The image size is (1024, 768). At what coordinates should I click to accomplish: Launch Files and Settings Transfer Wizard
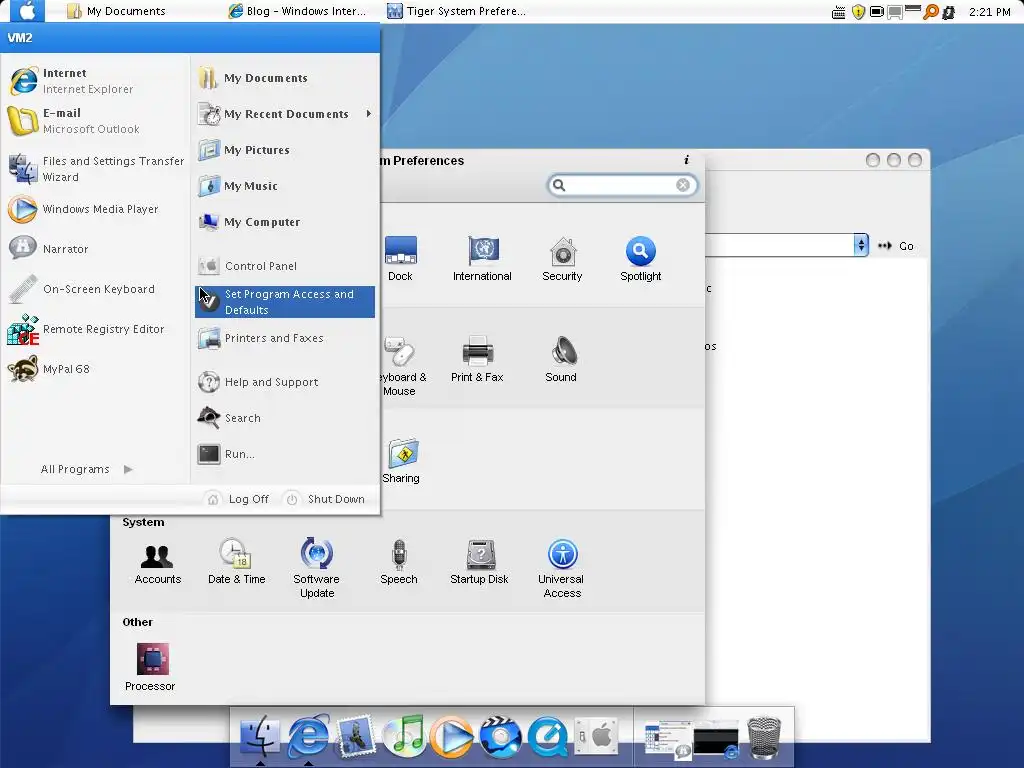click(95, 168)
